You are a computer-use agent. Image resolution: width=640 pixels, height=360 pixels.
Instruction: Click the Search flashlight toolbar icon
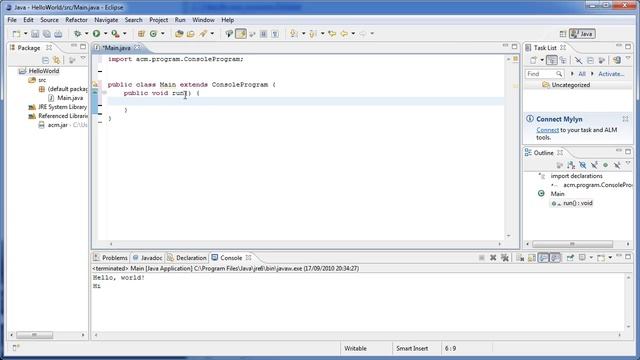(x=203, y=34)
